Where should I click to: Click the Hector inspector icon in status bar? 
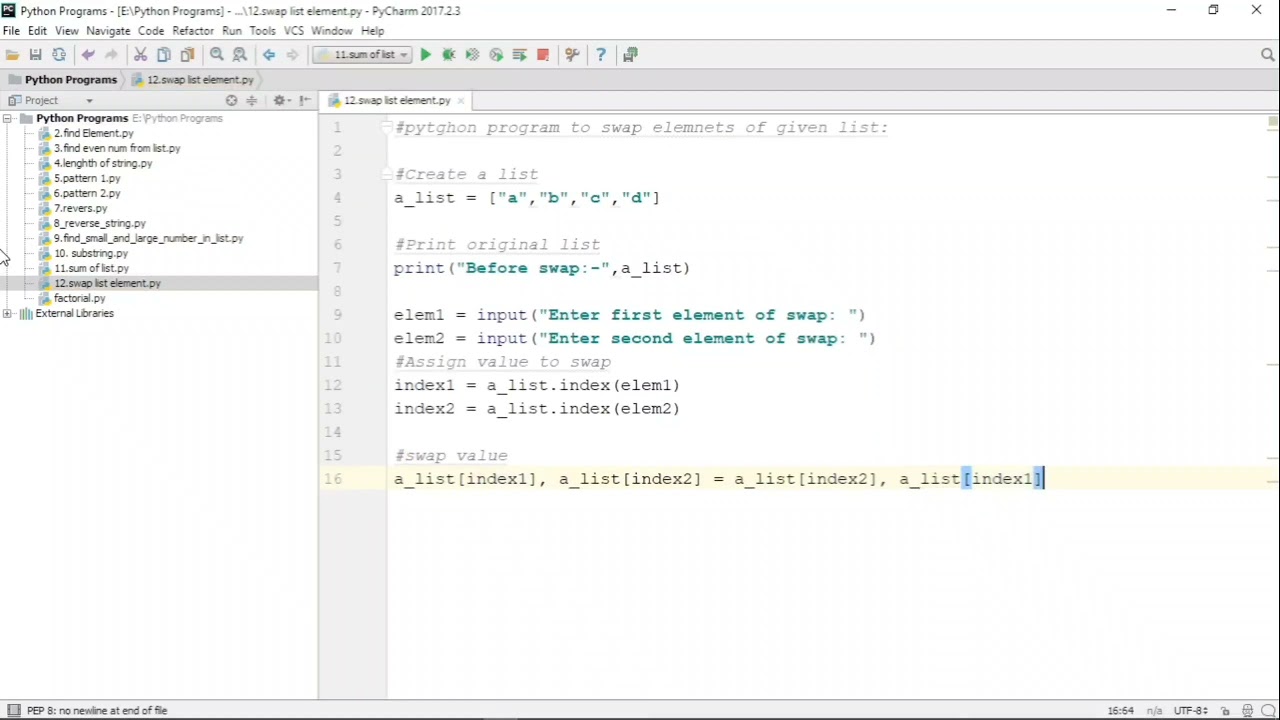point(1248,711)
